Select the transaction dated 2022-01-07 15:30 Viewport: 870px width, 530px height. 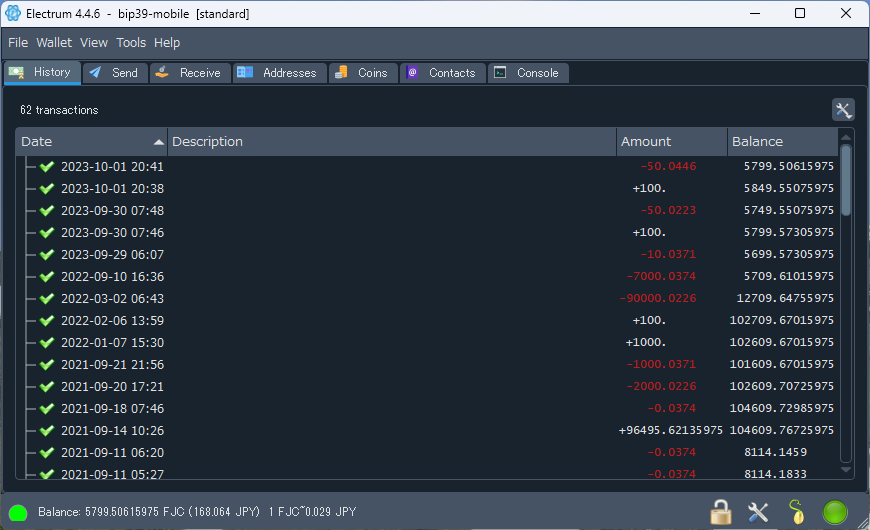point(427,342)
